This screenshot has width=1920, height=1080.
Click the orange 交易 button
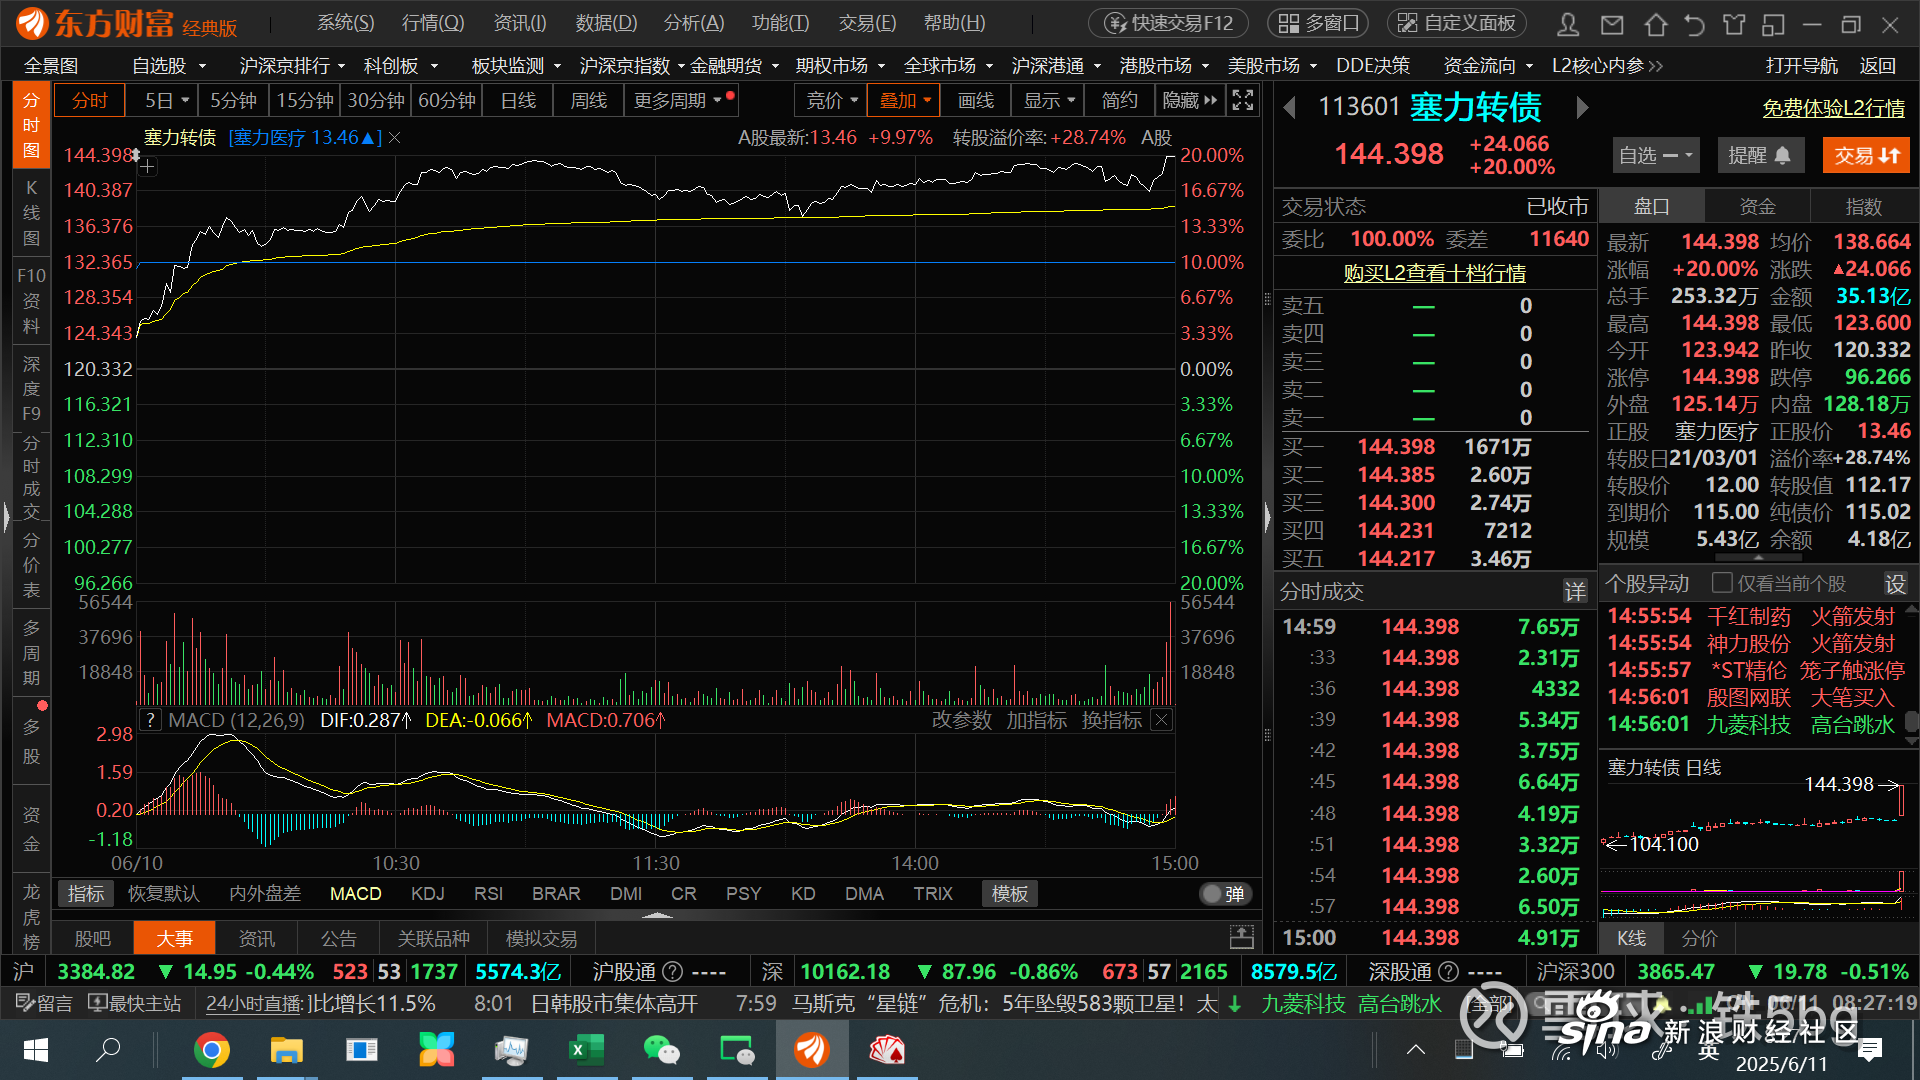pyautogui.click(x=1866, y=155)
